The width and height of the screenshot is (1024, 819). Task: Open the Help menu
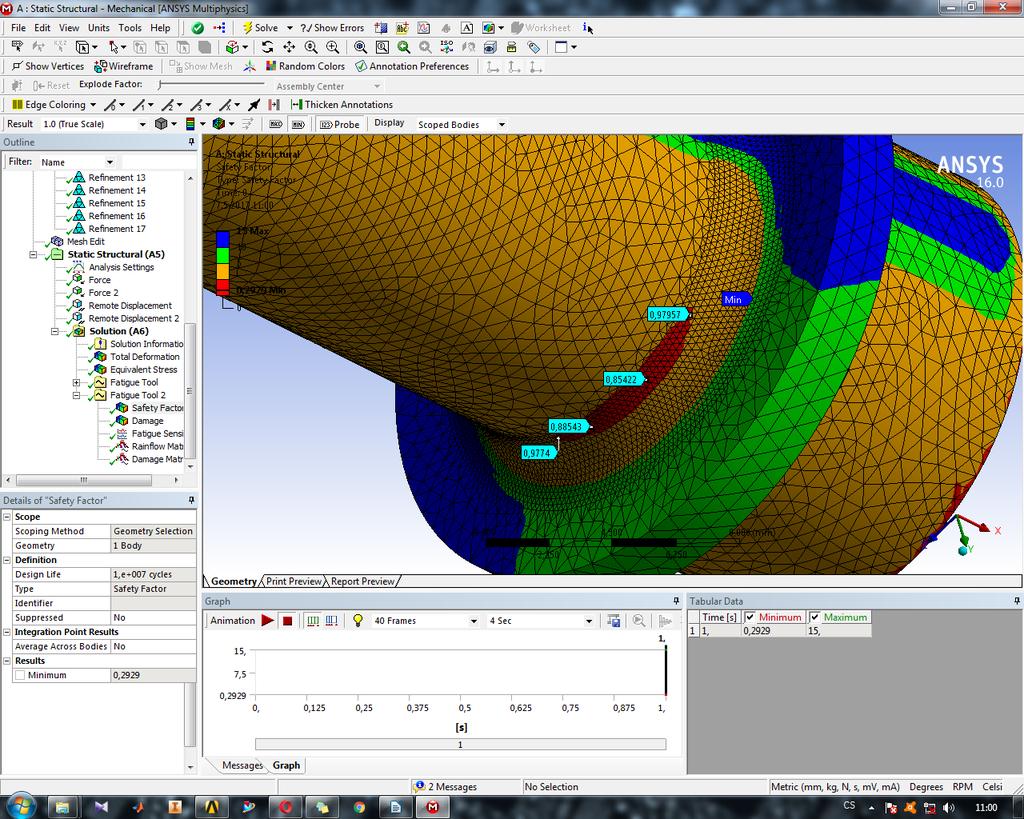160,27
